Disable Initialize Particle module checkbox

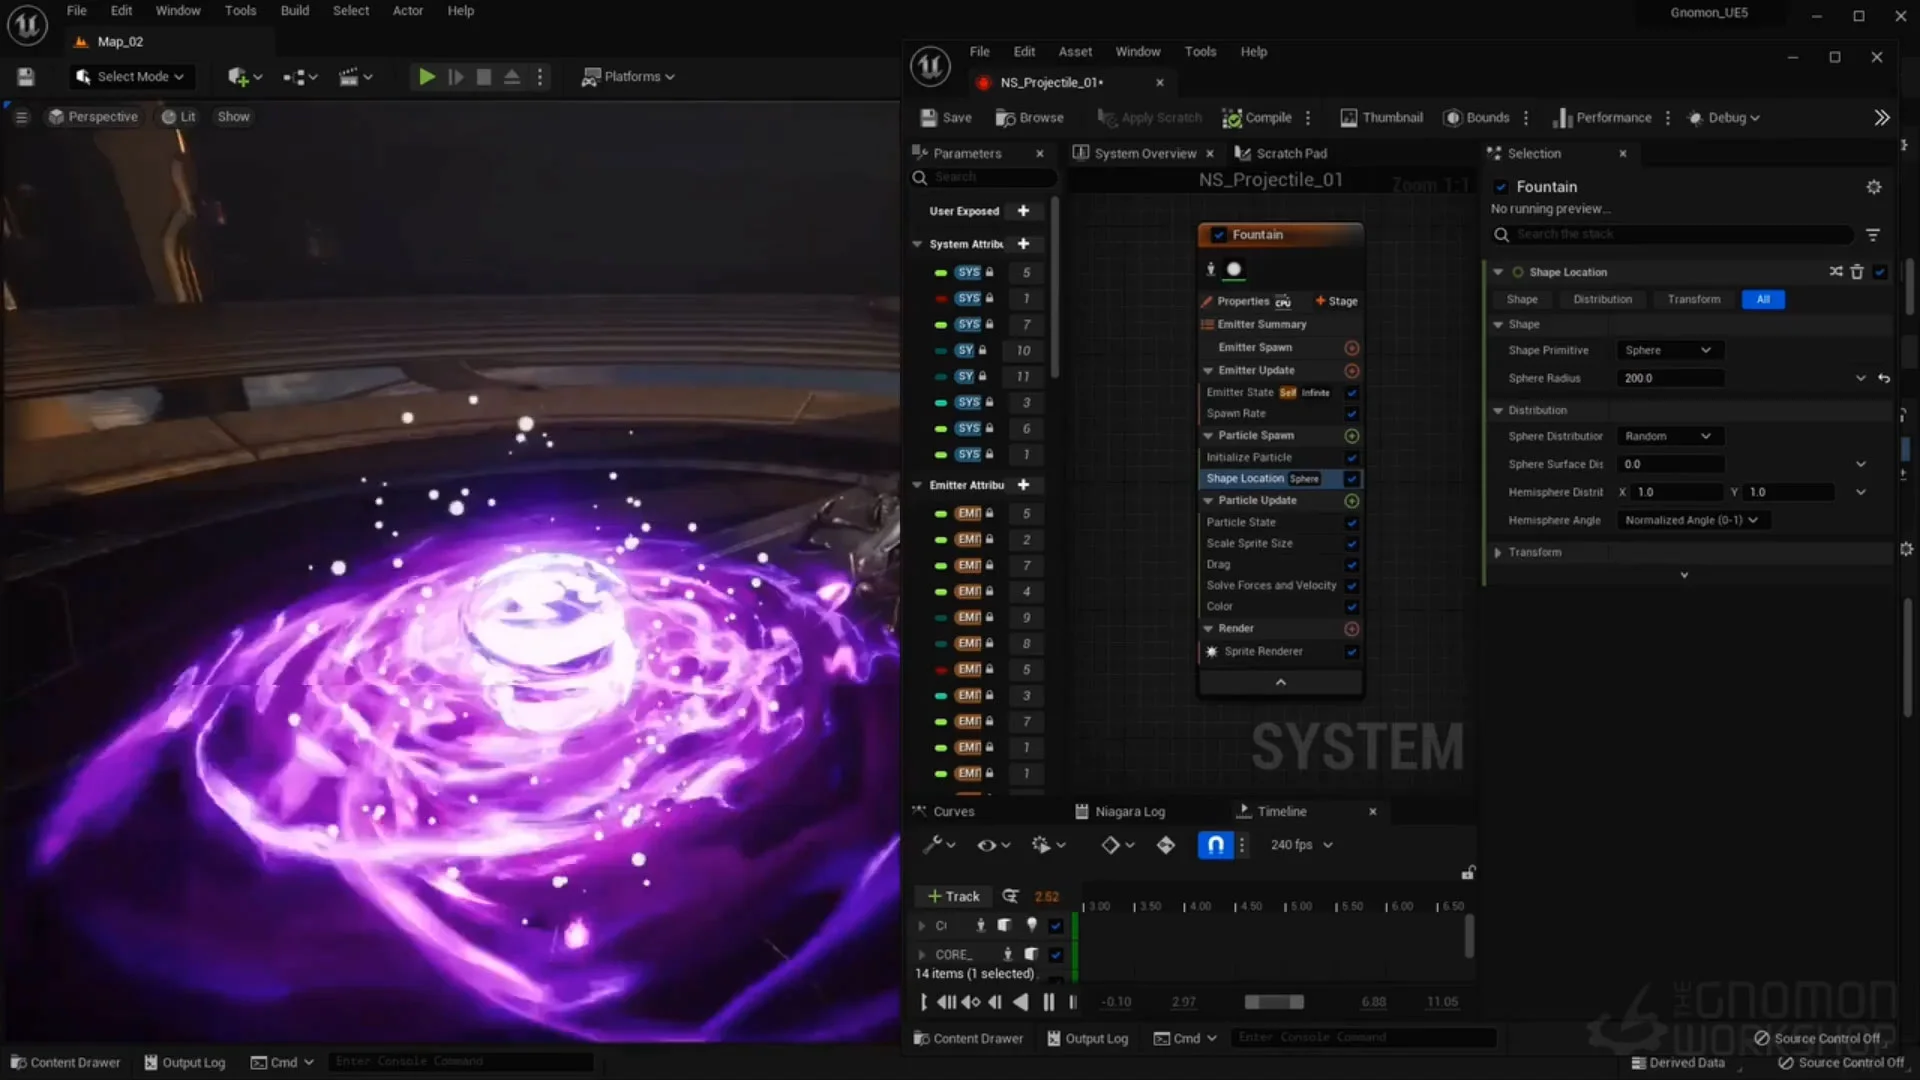tap(1352, 458)
